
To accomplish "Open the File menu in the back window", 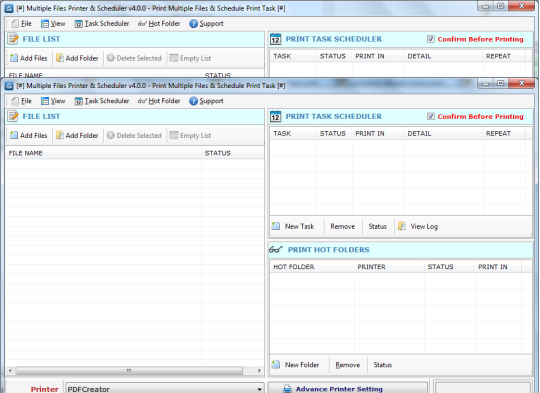I will click(21, 24).
